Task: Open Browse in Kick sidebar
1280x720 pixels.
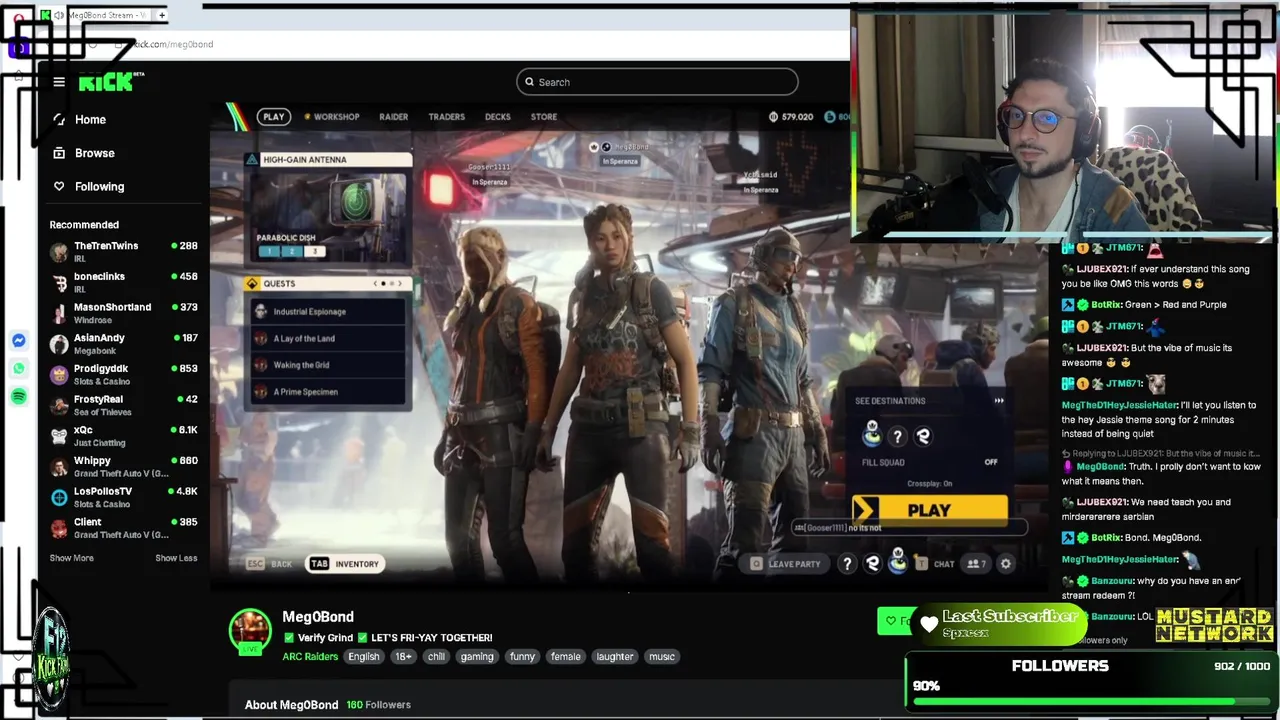Action: (95, 153)
